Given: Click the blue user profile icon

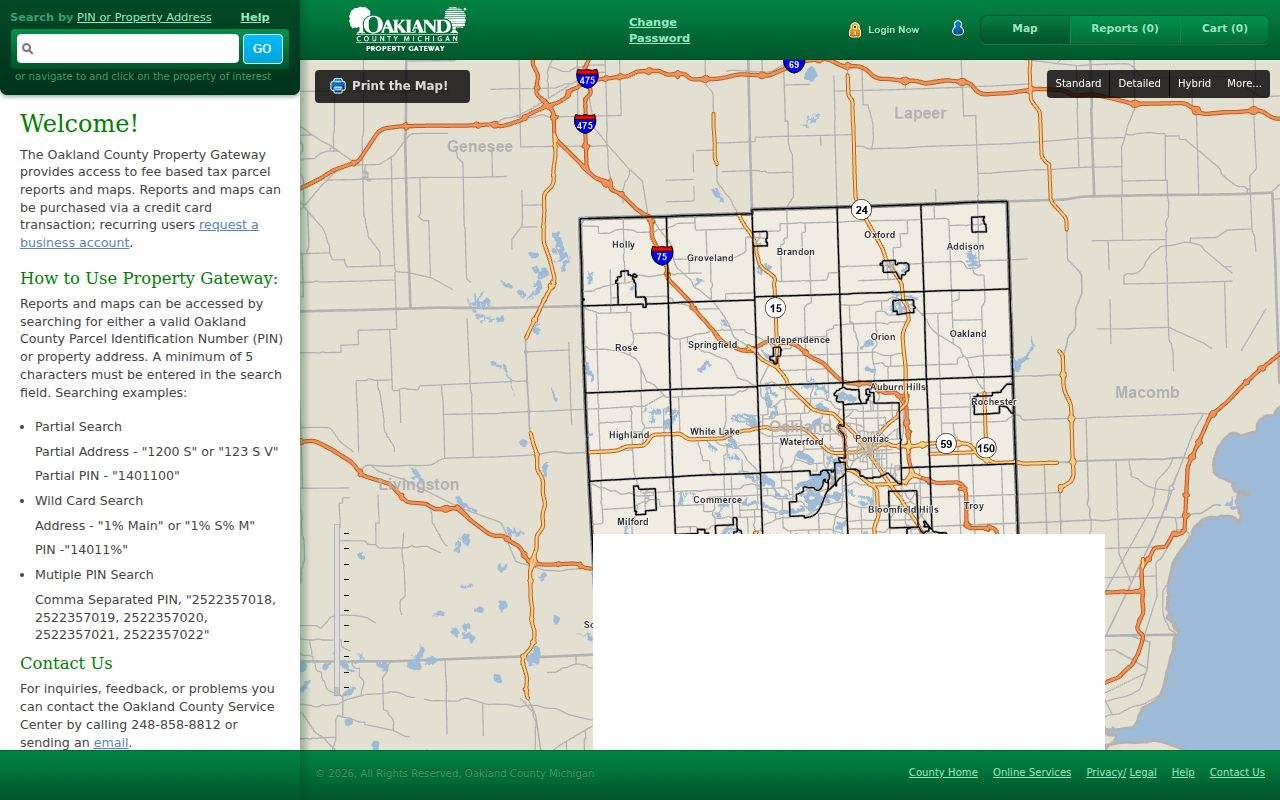Looking at the screenshot, I should 958,28.
